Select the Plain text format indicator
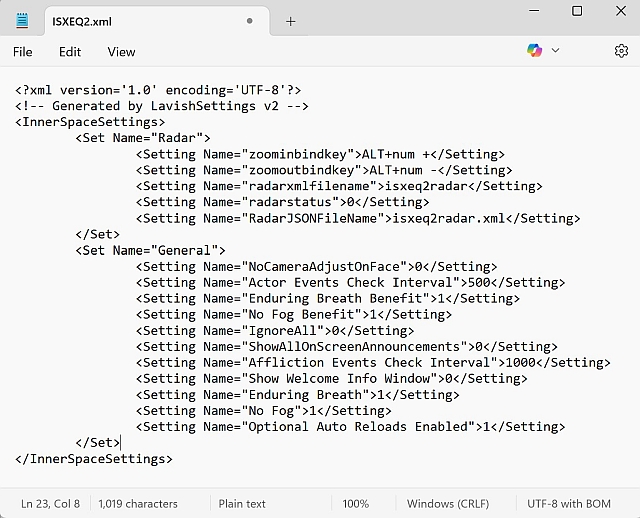This screenshot has height=518, width=640. [x=242, y=504]
